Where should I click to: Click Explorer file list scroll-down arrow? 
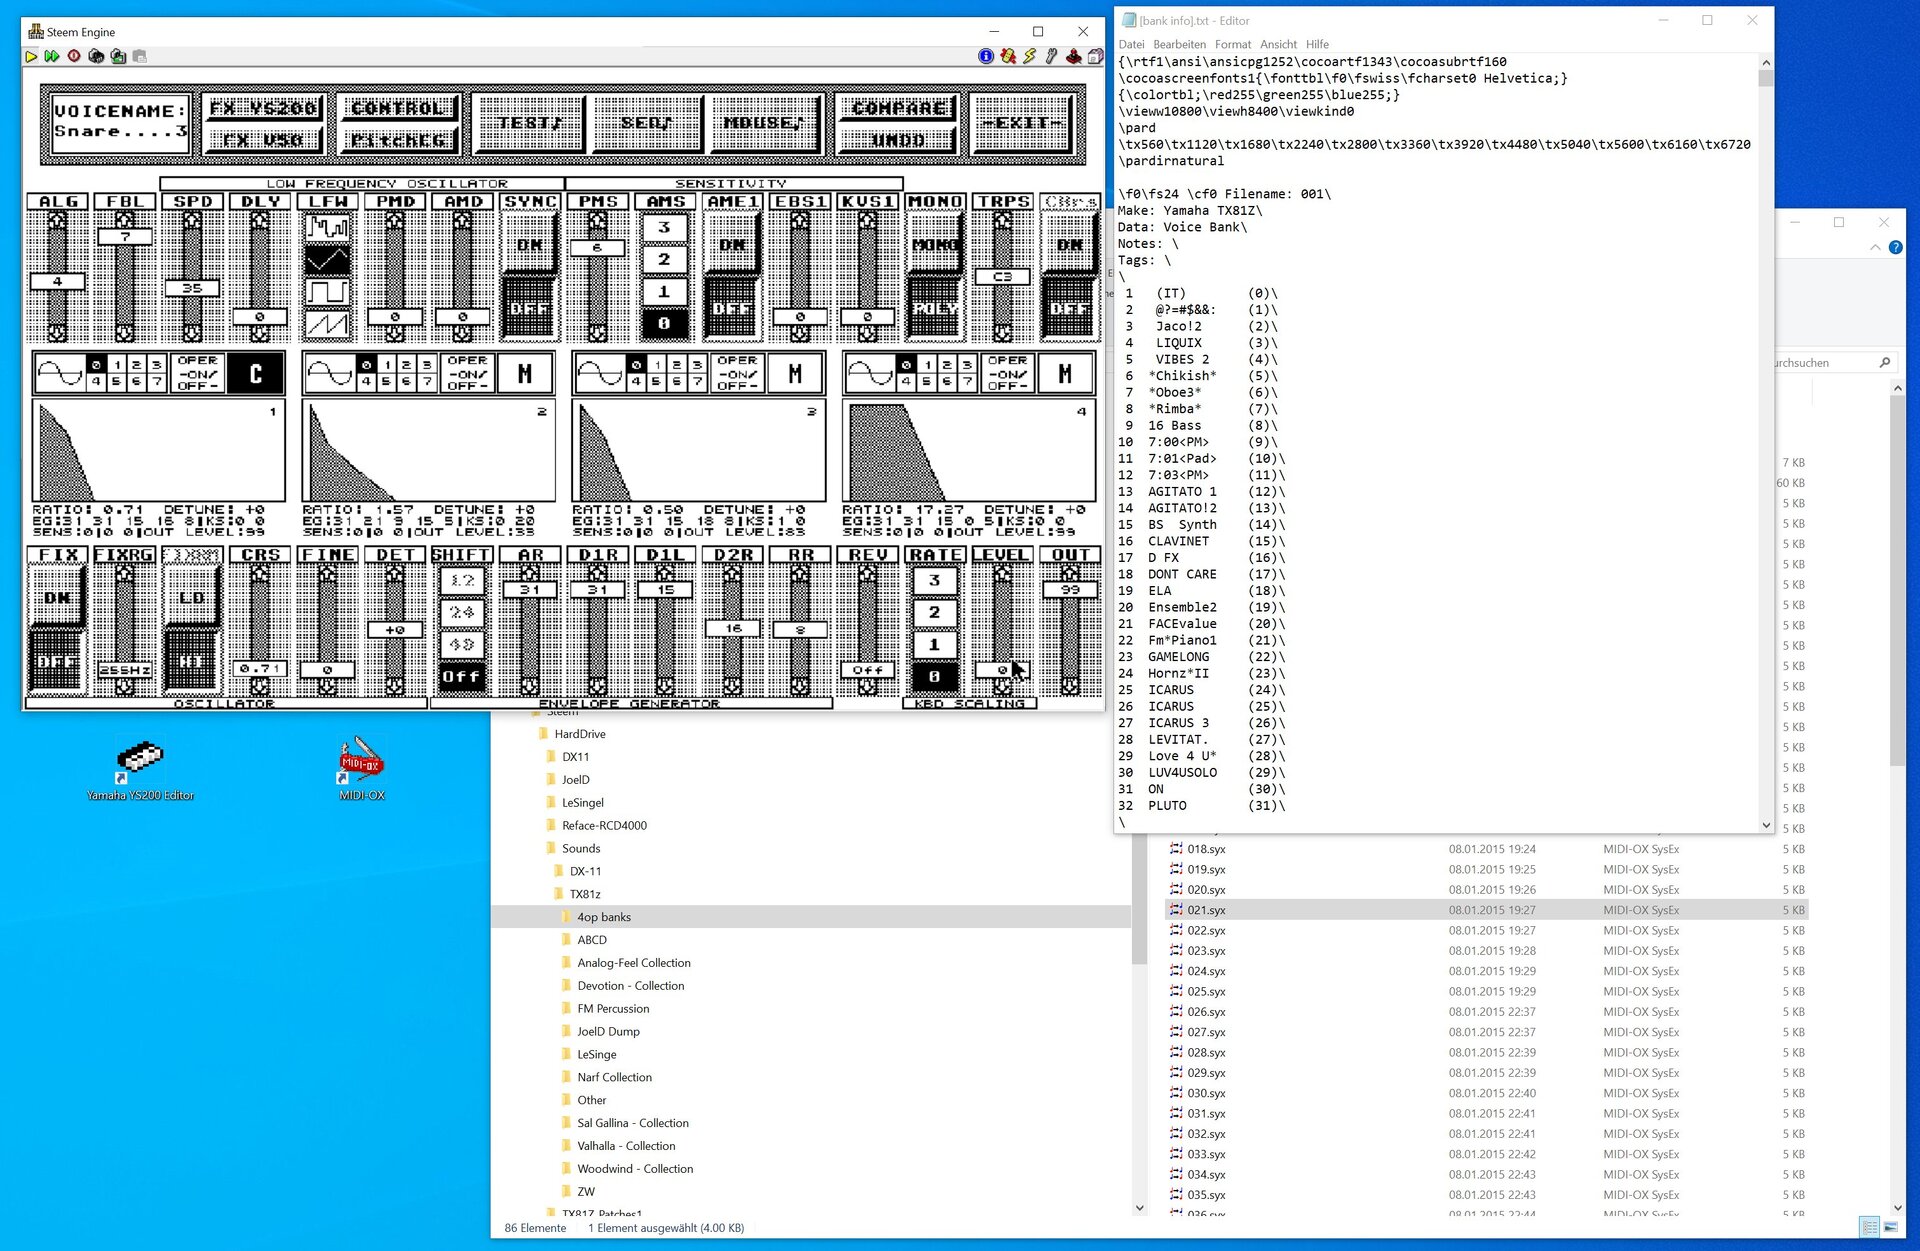[1897, 1207]
